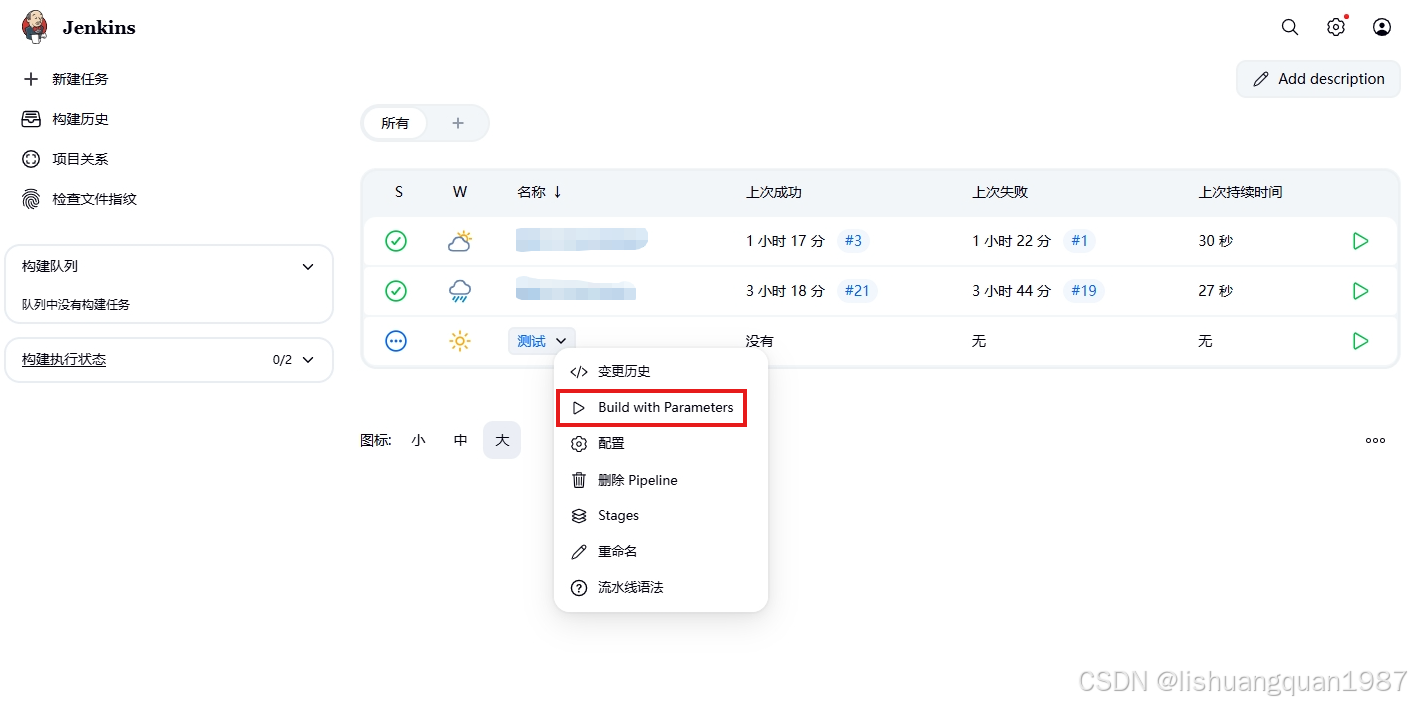Click the question mark icon beside 流水线语法
Screen dimensions: 1412x707
point(578,588)
